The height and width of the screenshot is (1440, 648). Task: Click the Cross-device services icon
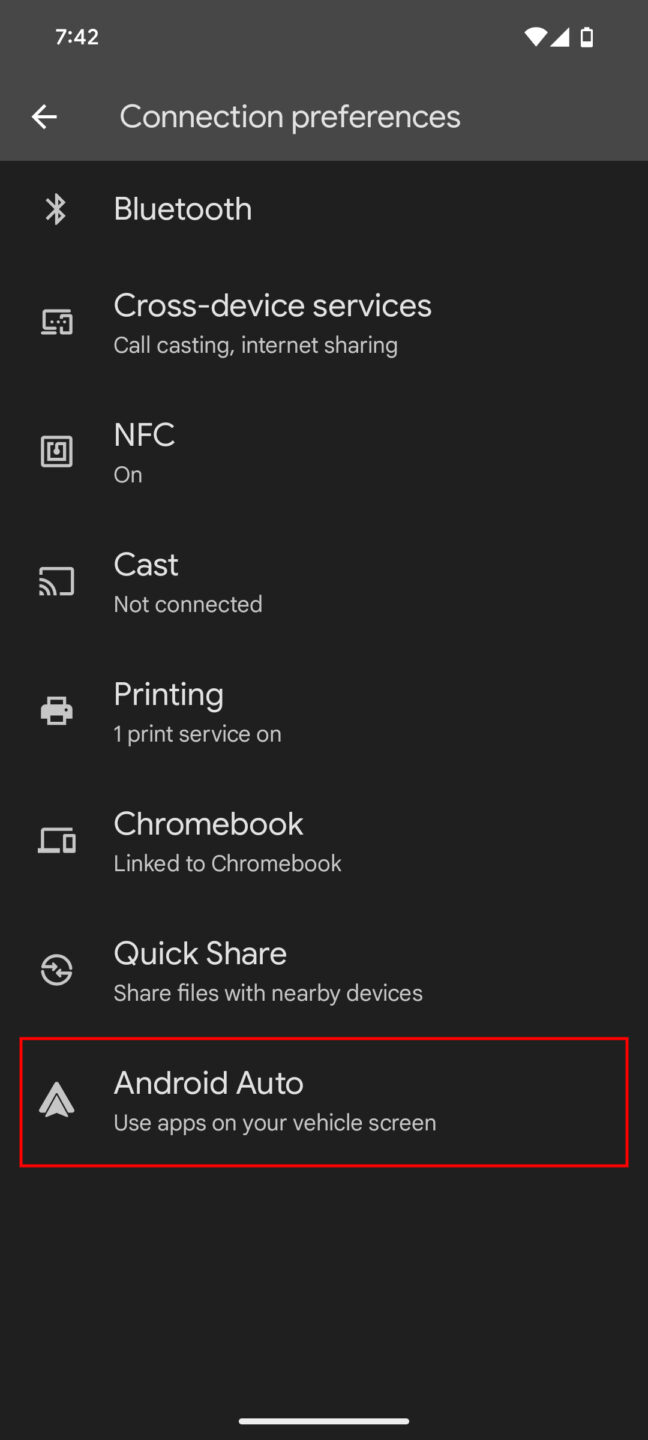coord(56,323)
